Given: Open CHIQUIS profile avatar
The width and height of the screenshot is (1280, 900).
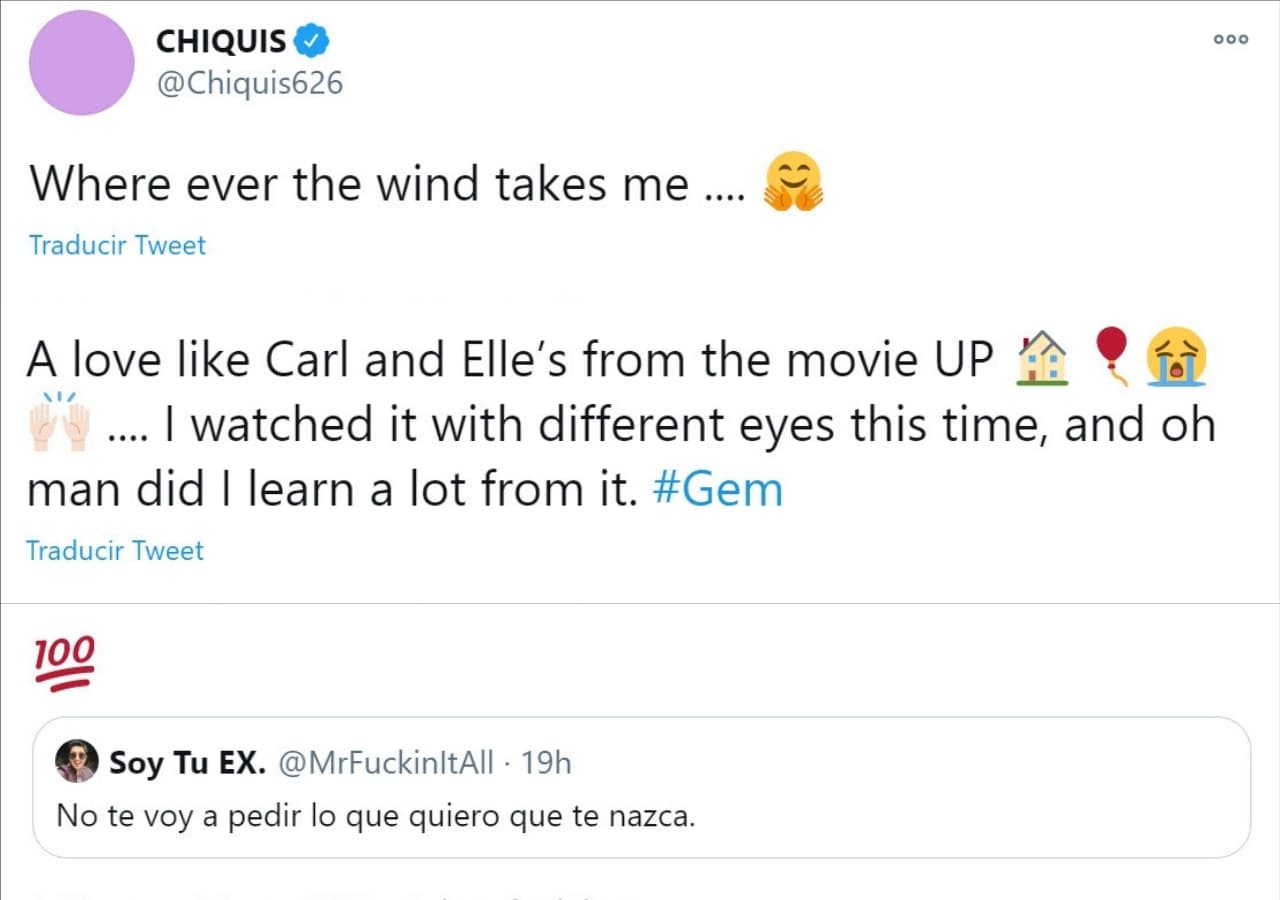Looking at the screenshot, I should [81, 62].
